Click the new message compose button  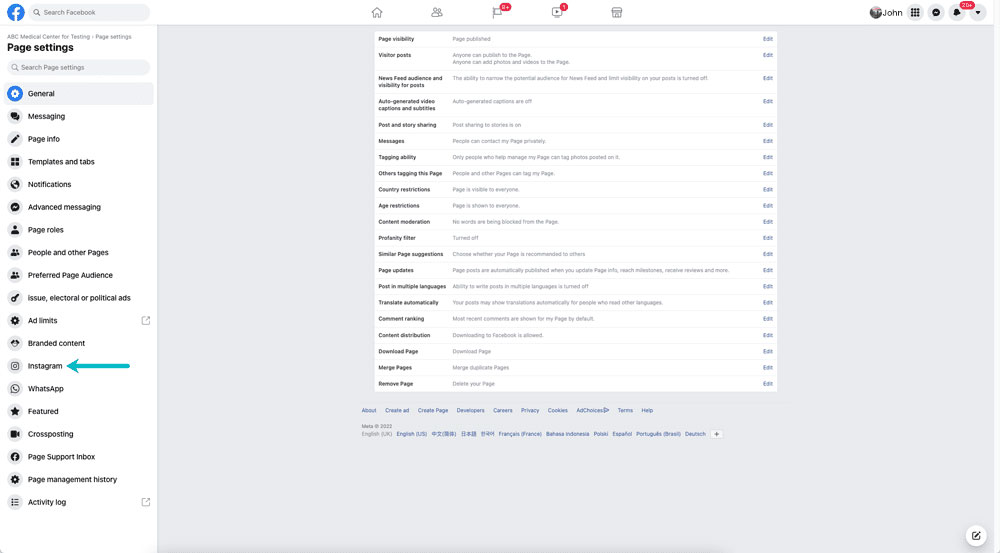(976, 537)
